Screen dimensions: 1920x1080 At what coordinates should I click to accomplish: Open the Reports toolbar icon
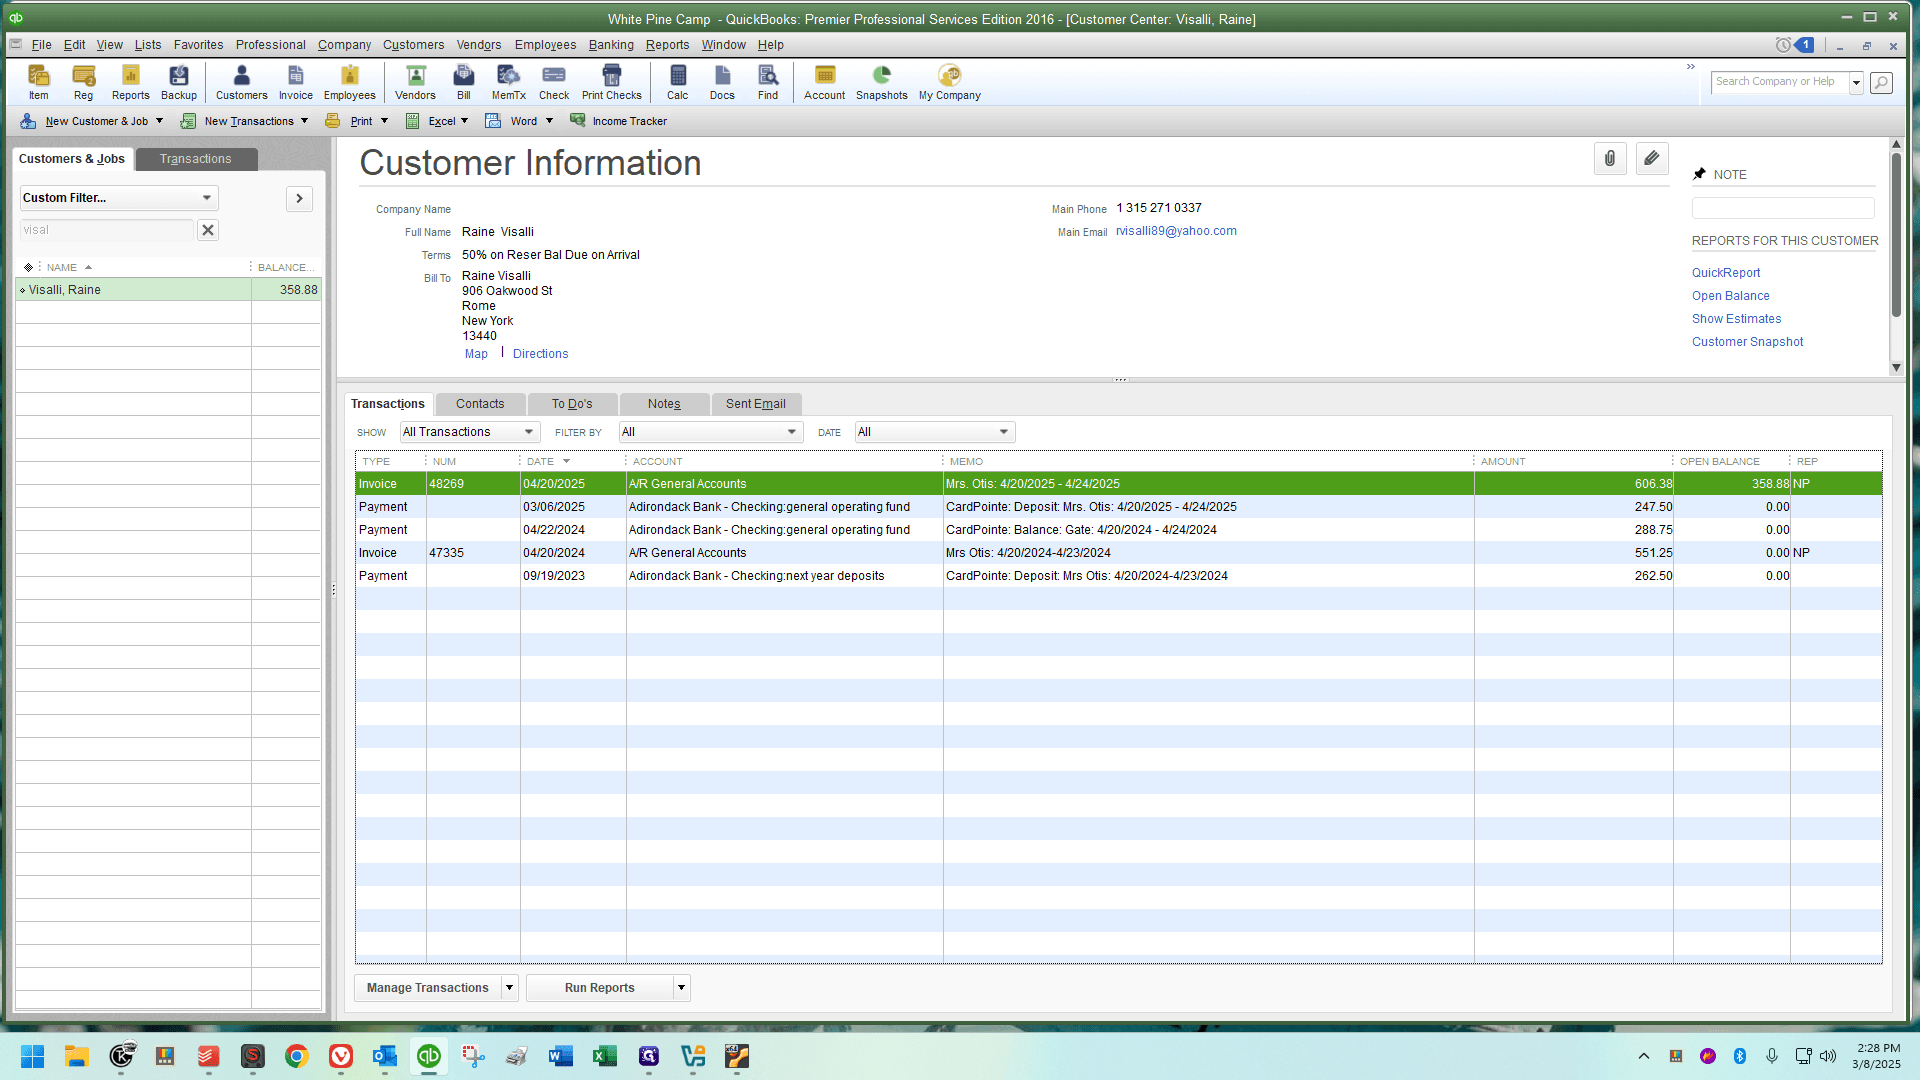(130, 82)
